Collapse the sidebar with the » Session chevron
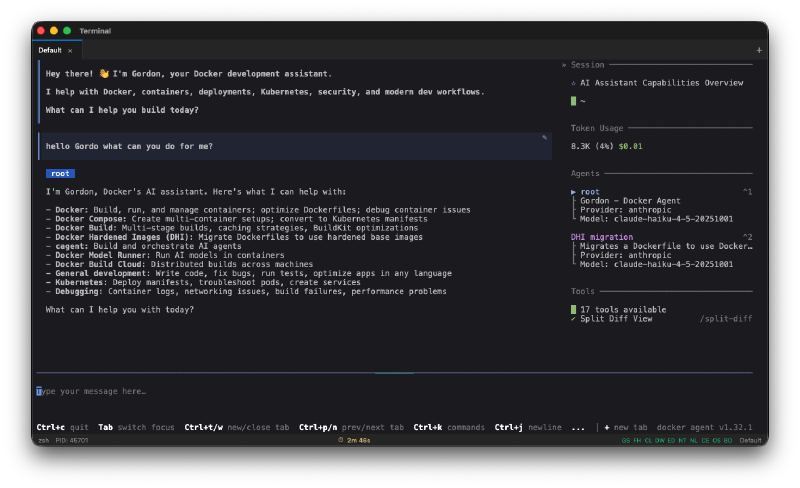The width and height of the screenshot is (800, 488). pyautogui.click(x=564, y=65)
